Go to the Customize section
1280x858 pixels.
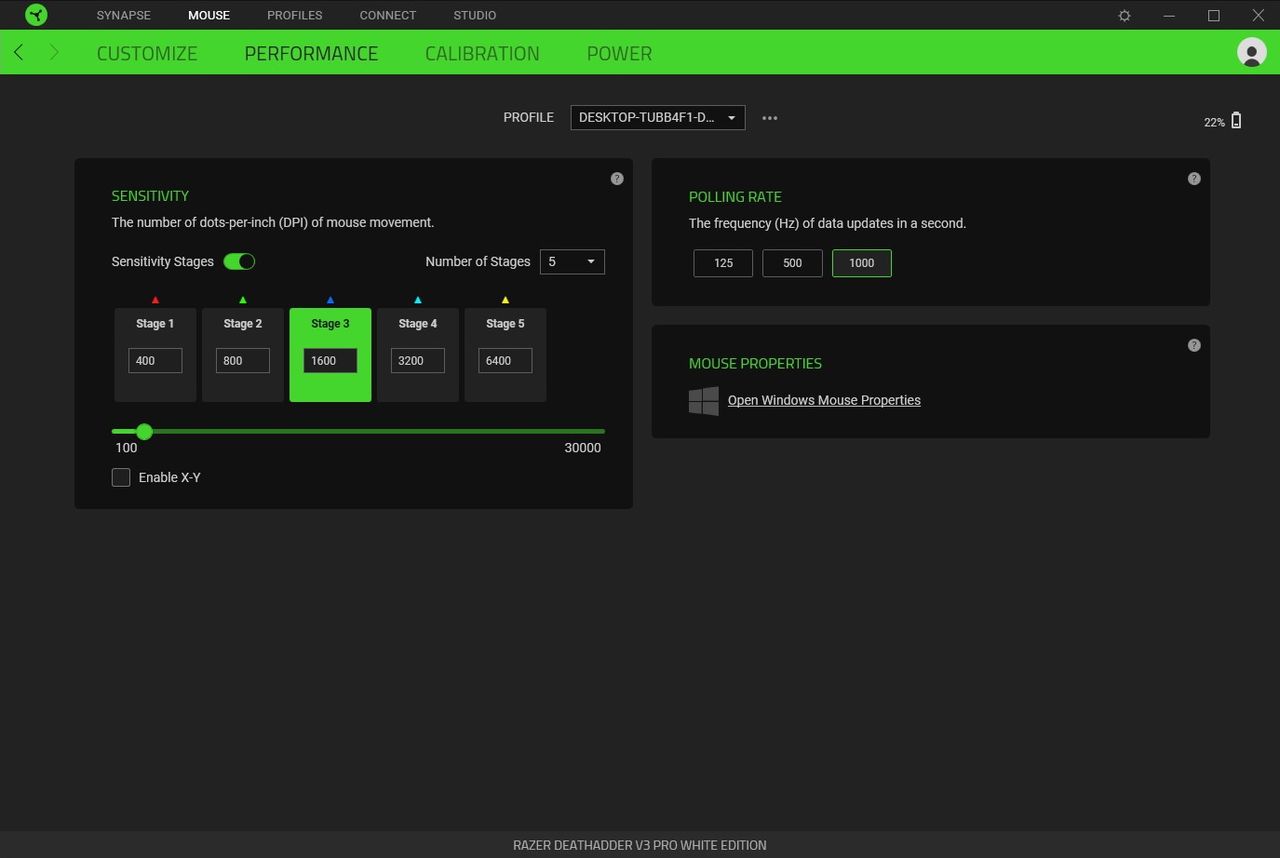[147, 53]
